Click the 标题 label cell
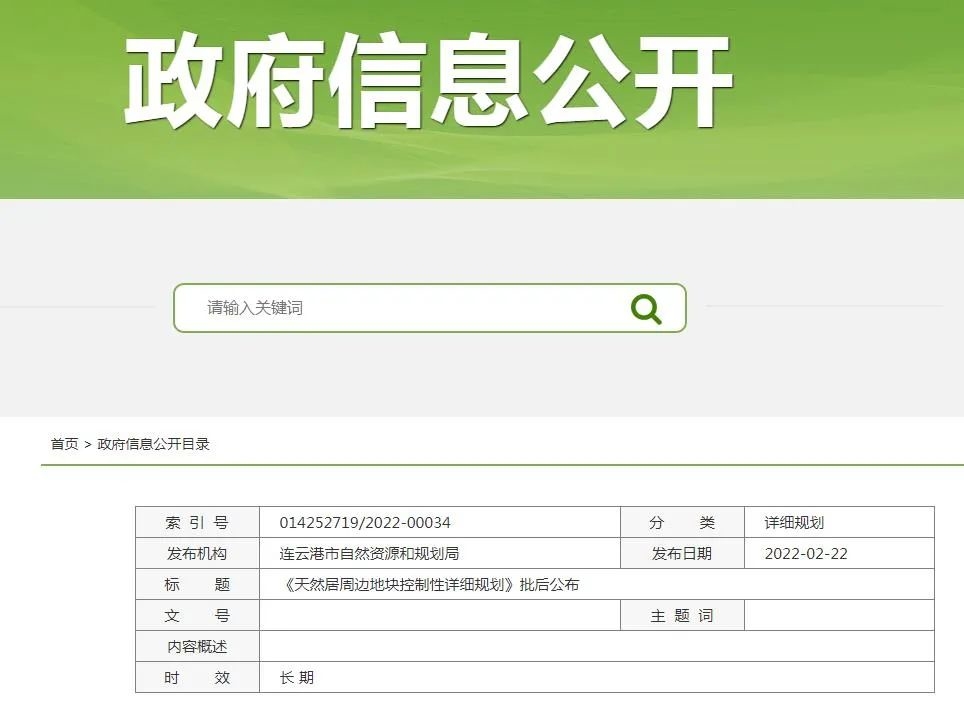964x719 pixels. 197,584
